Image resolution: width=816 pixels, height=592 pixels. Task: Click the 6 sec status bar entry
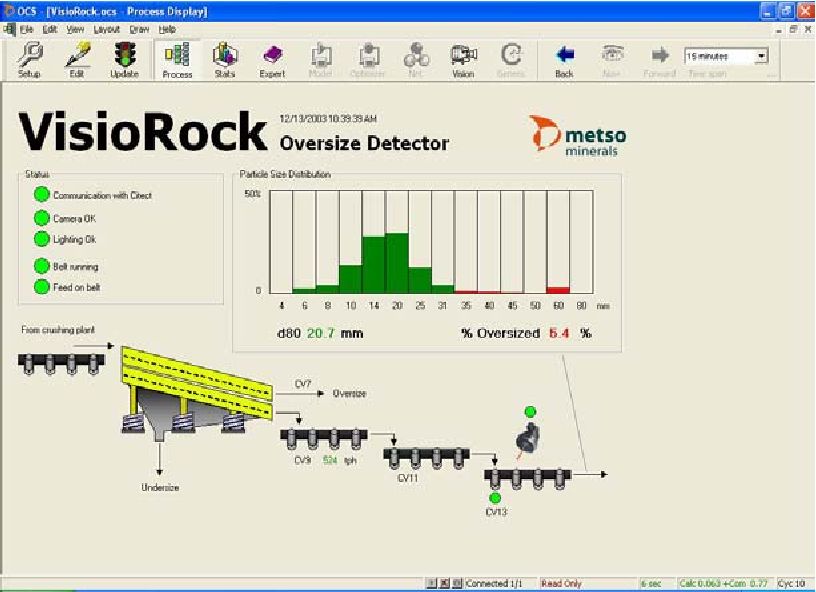click(651, 584)
